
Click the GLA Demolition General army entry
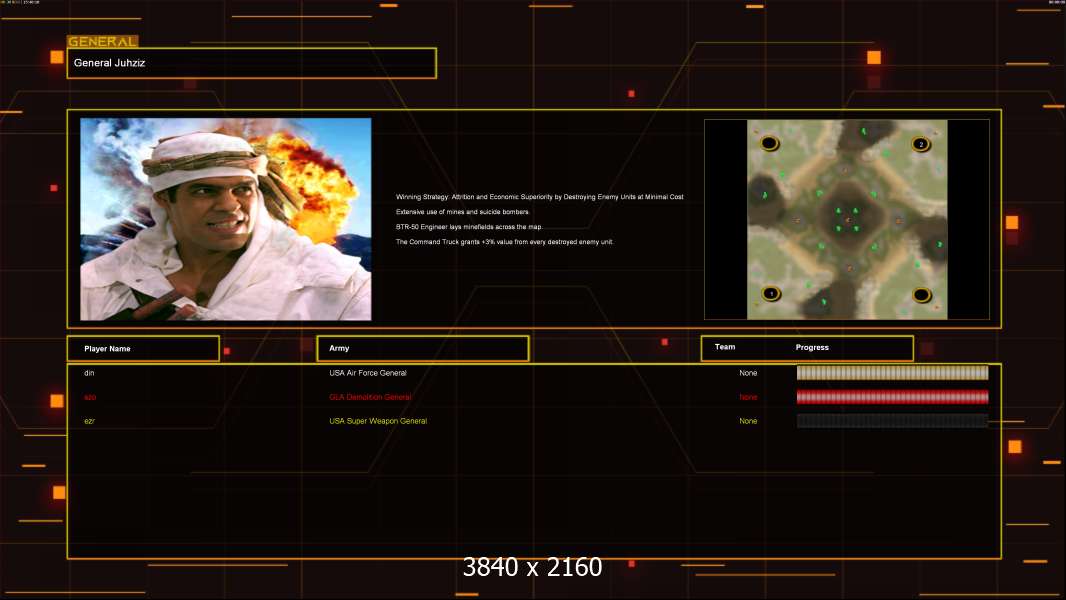(x=370, y=398)
